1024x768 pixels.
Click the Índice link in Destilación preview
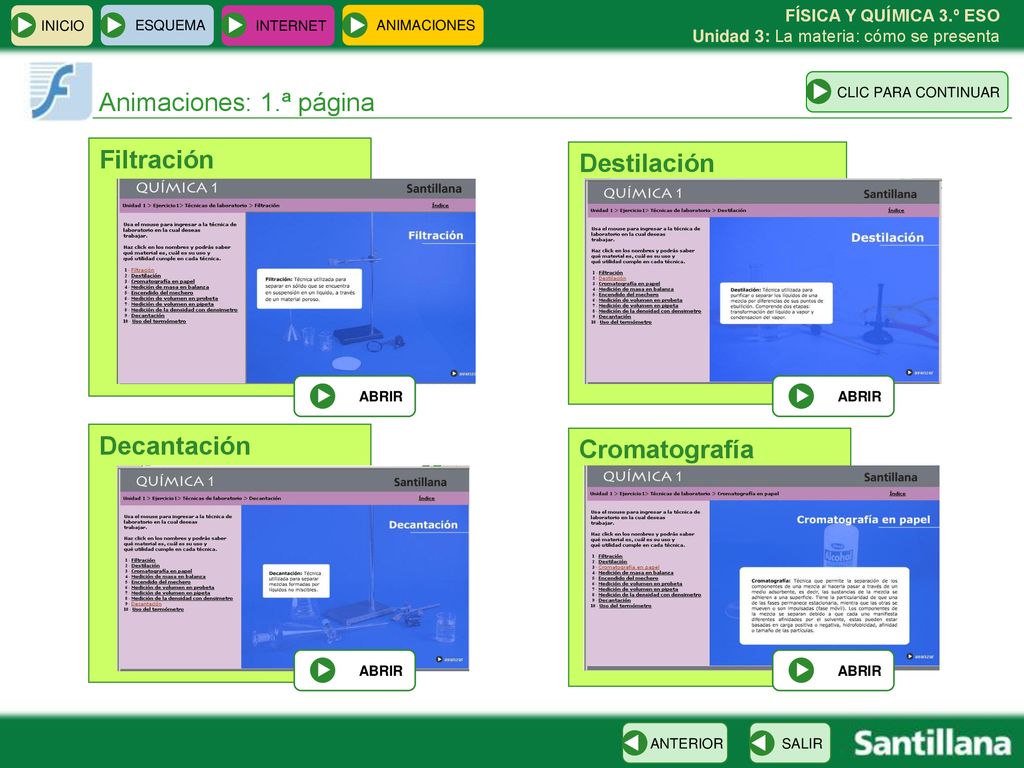[x=896, y=210]
